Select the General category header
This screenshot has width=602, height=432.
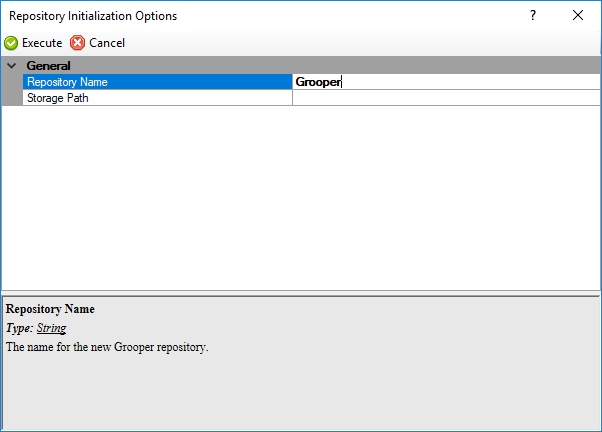(x=48, y=66)
